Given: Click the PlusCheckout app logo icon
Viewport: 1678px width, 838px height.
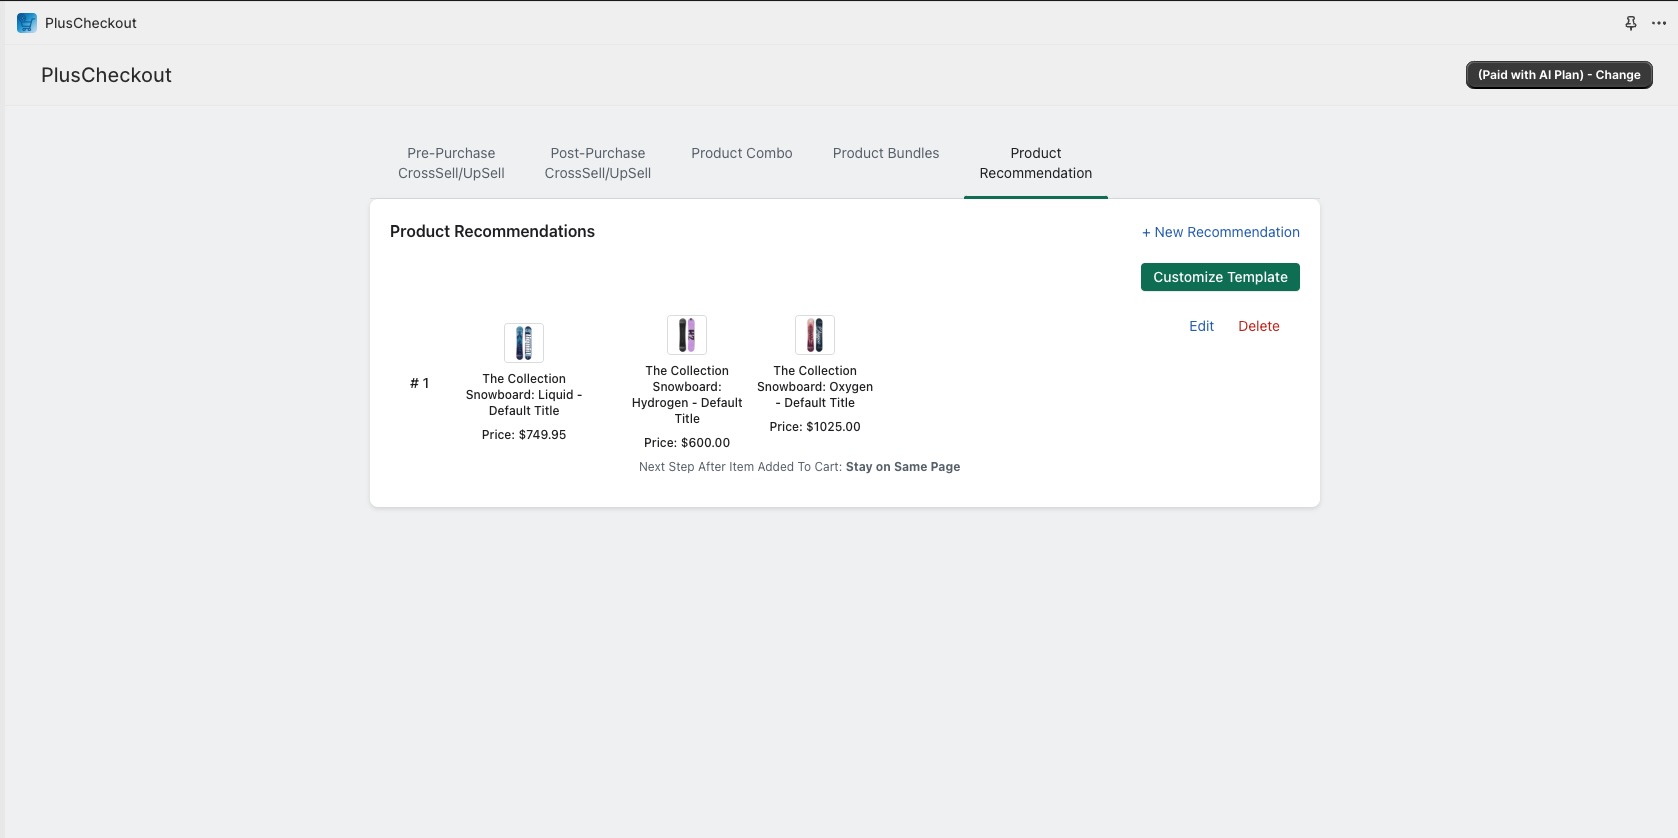Looking at the screenshot, I should [x=27, y=23].
